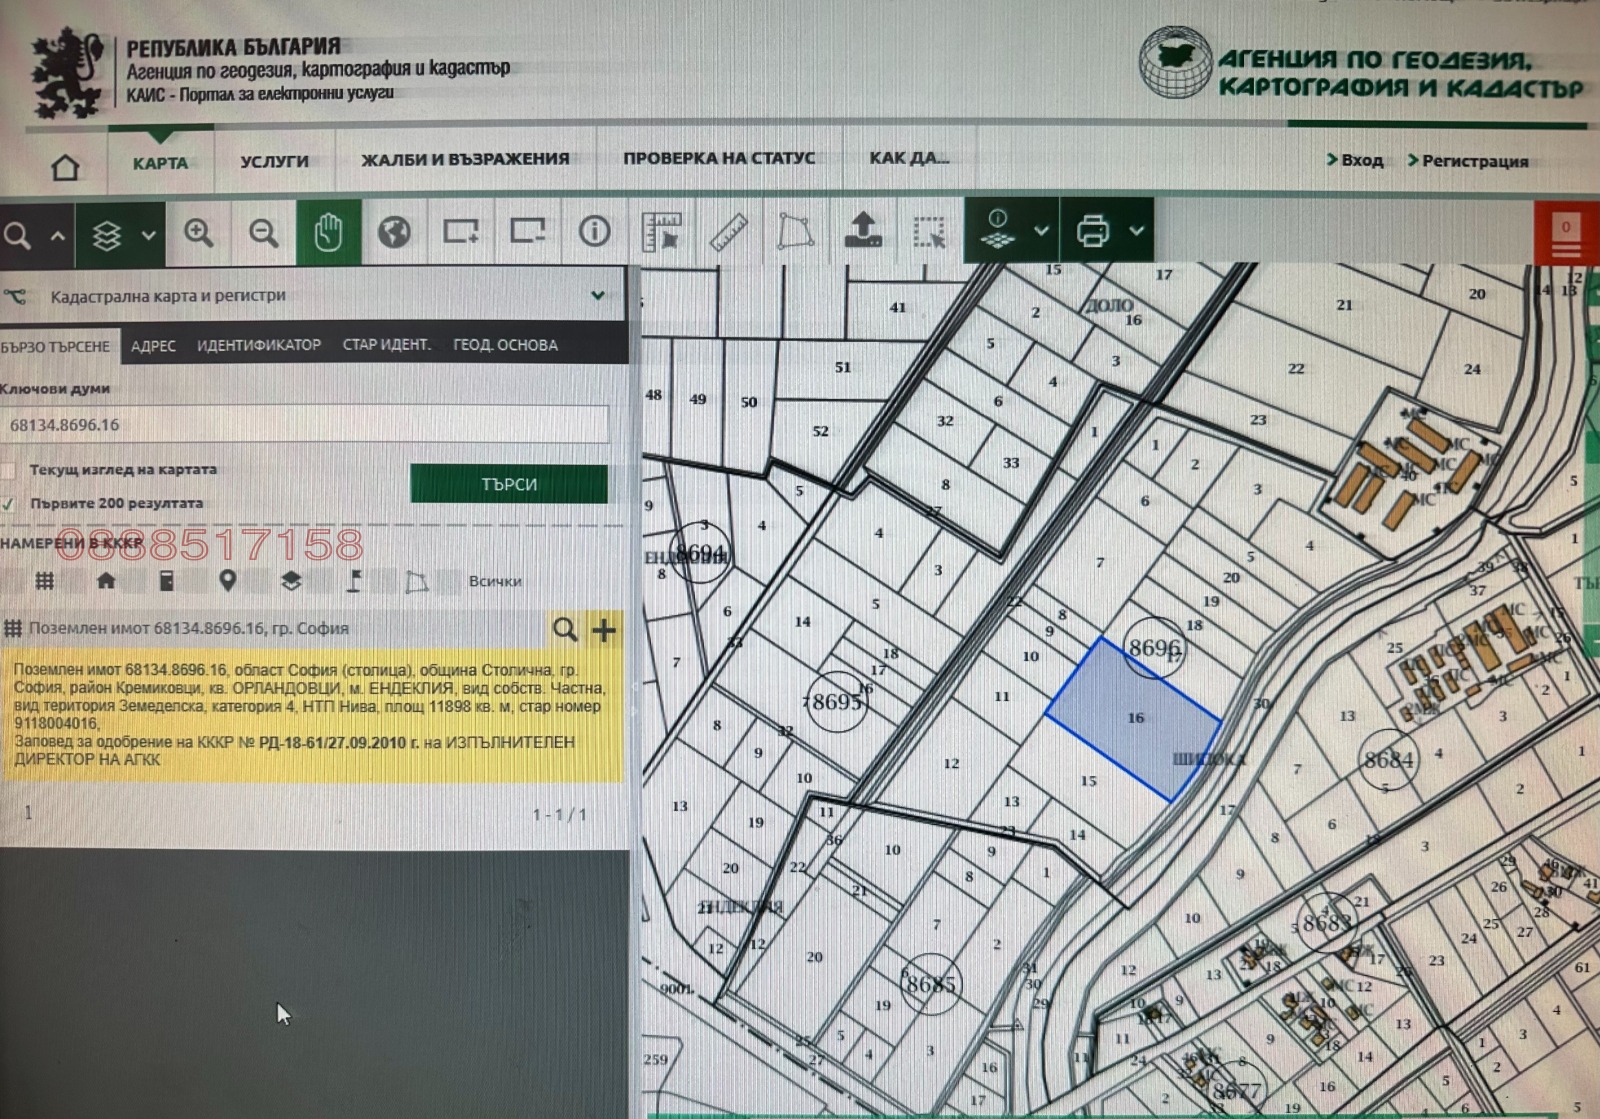Click the keywords search input field
The image size is (1600, 1119).
point(305,425)
